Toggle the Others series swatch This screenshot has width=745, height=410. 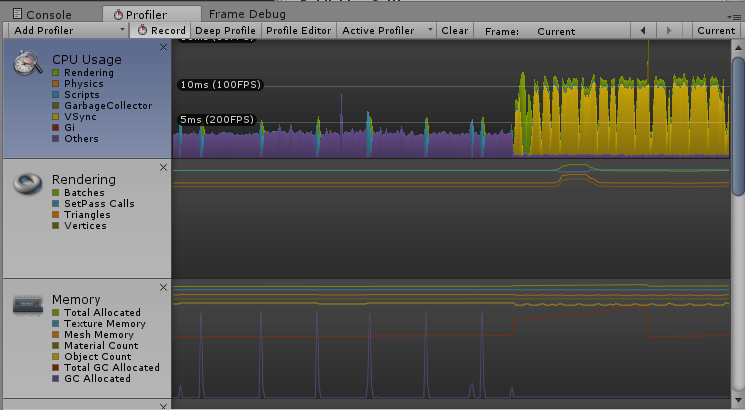56,139
